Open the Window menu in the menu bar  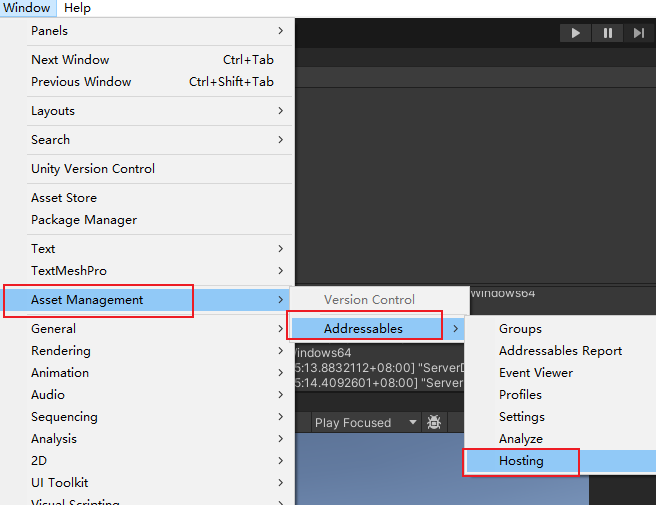(28, 8)
